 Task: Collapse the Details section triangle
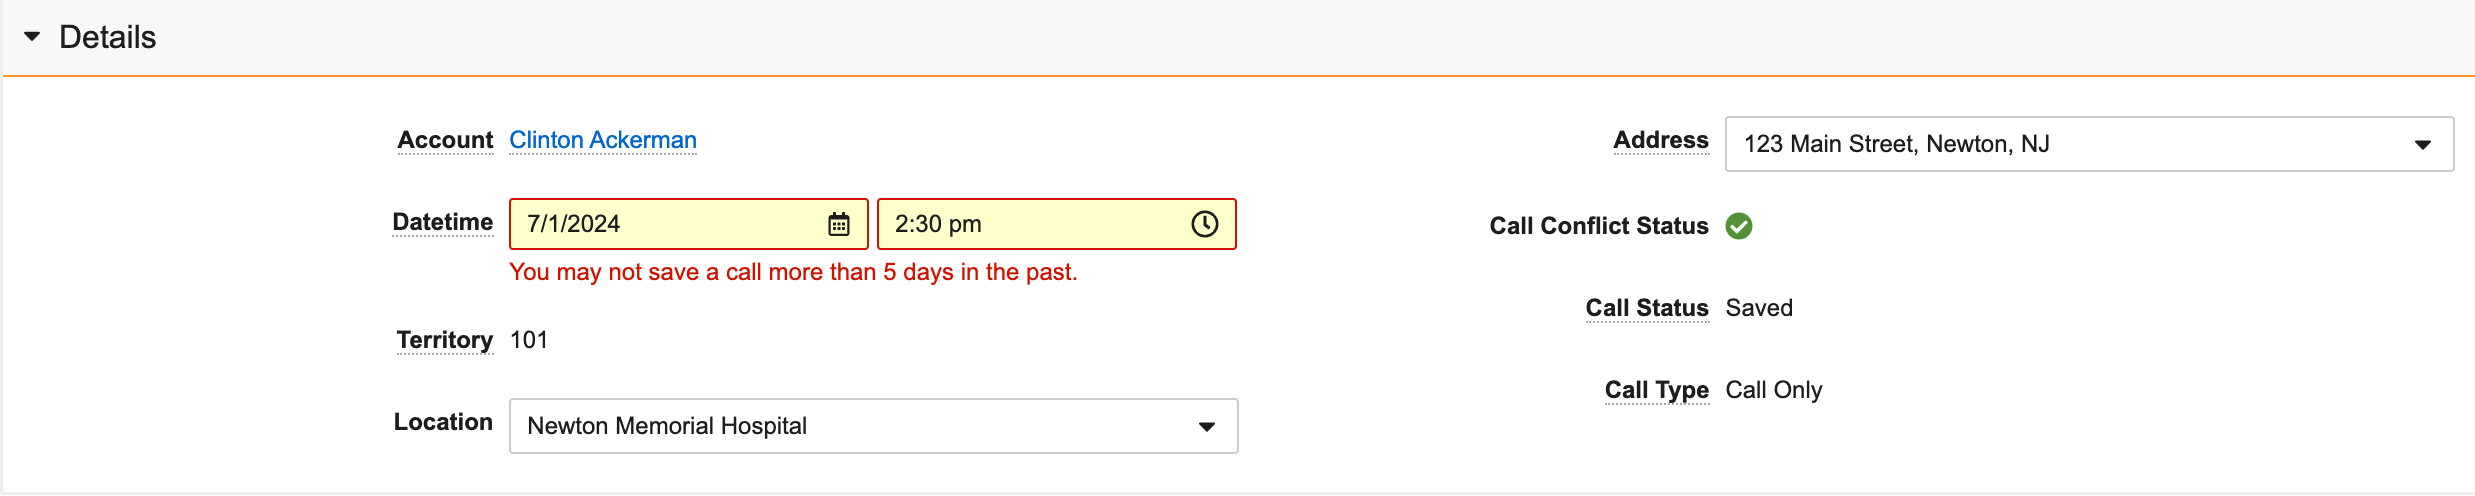point(32,37)
